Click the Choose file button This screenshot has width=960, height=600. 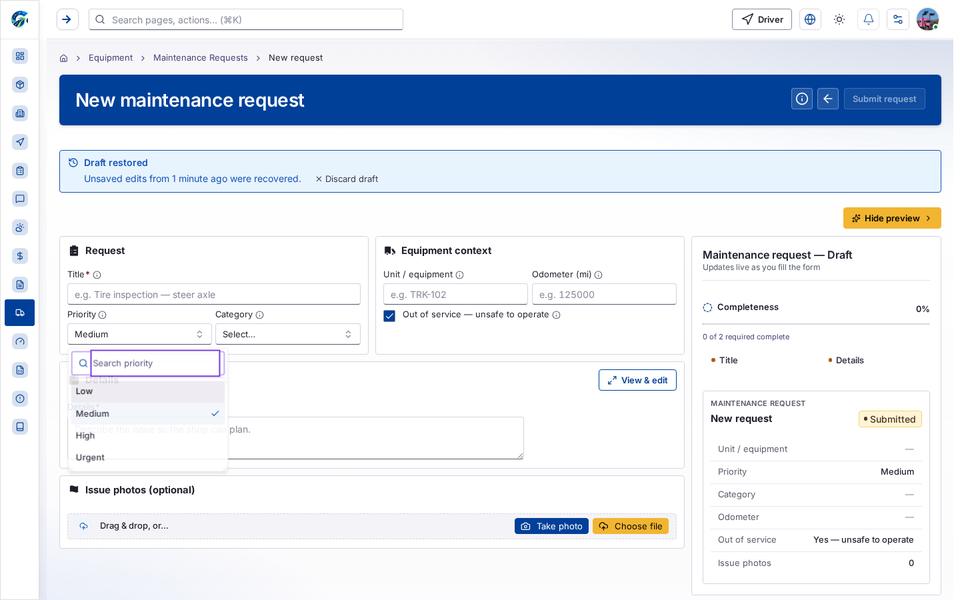631,526
